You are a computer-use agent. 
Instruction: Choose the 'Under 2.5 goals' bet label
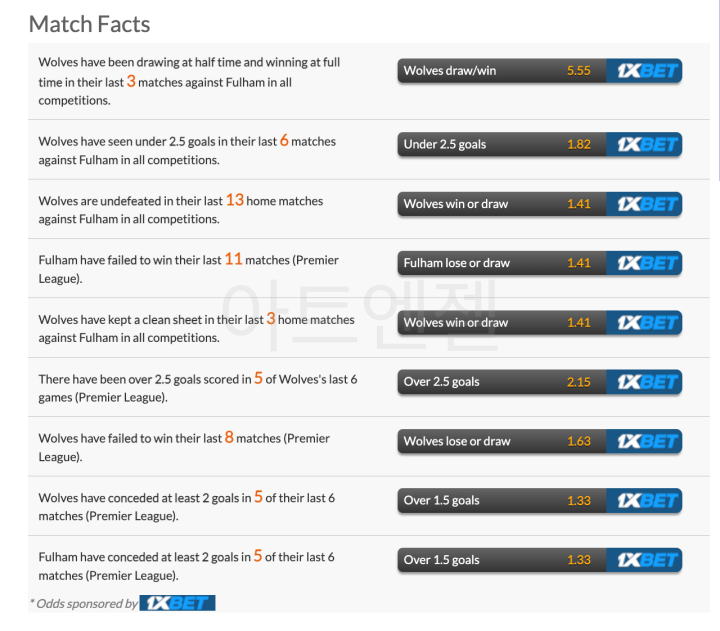point(444,144)
